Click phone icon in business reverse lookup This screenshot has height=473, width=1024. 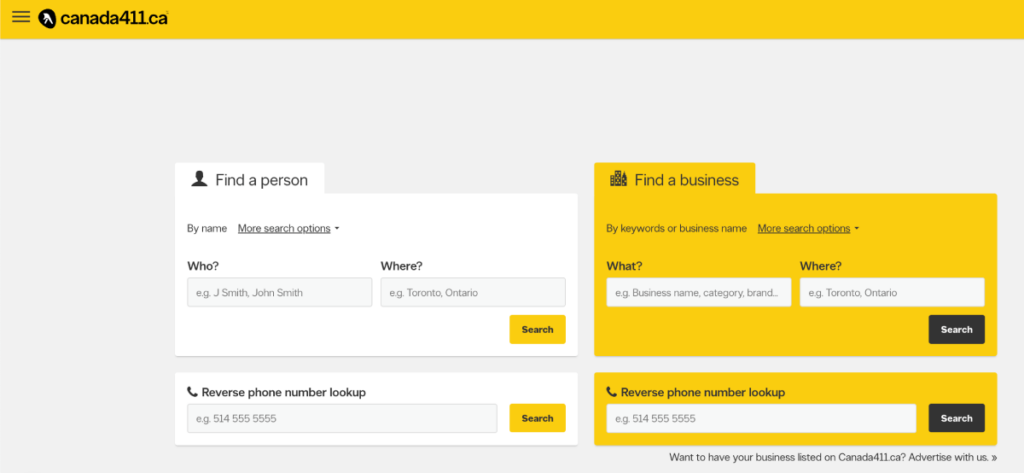tap(611, 392)
